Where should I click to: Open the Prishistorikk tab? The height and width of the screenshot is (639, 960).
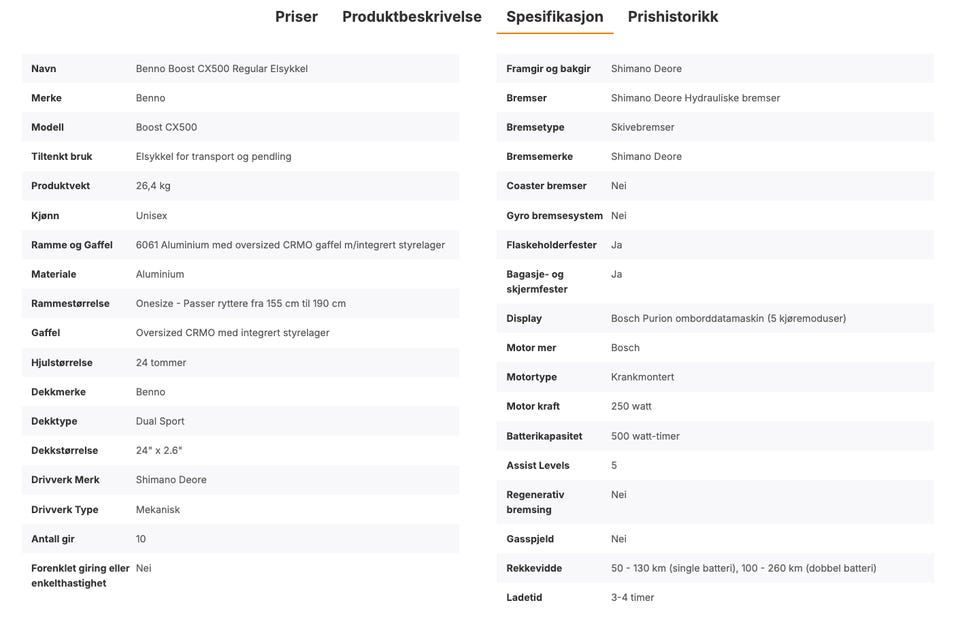(x=673, y=17)
